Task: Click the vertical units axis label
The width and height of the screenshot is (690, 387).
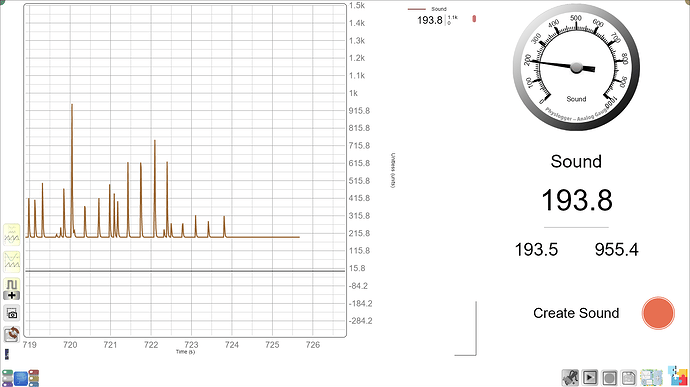Action: (x=393, y=171)
